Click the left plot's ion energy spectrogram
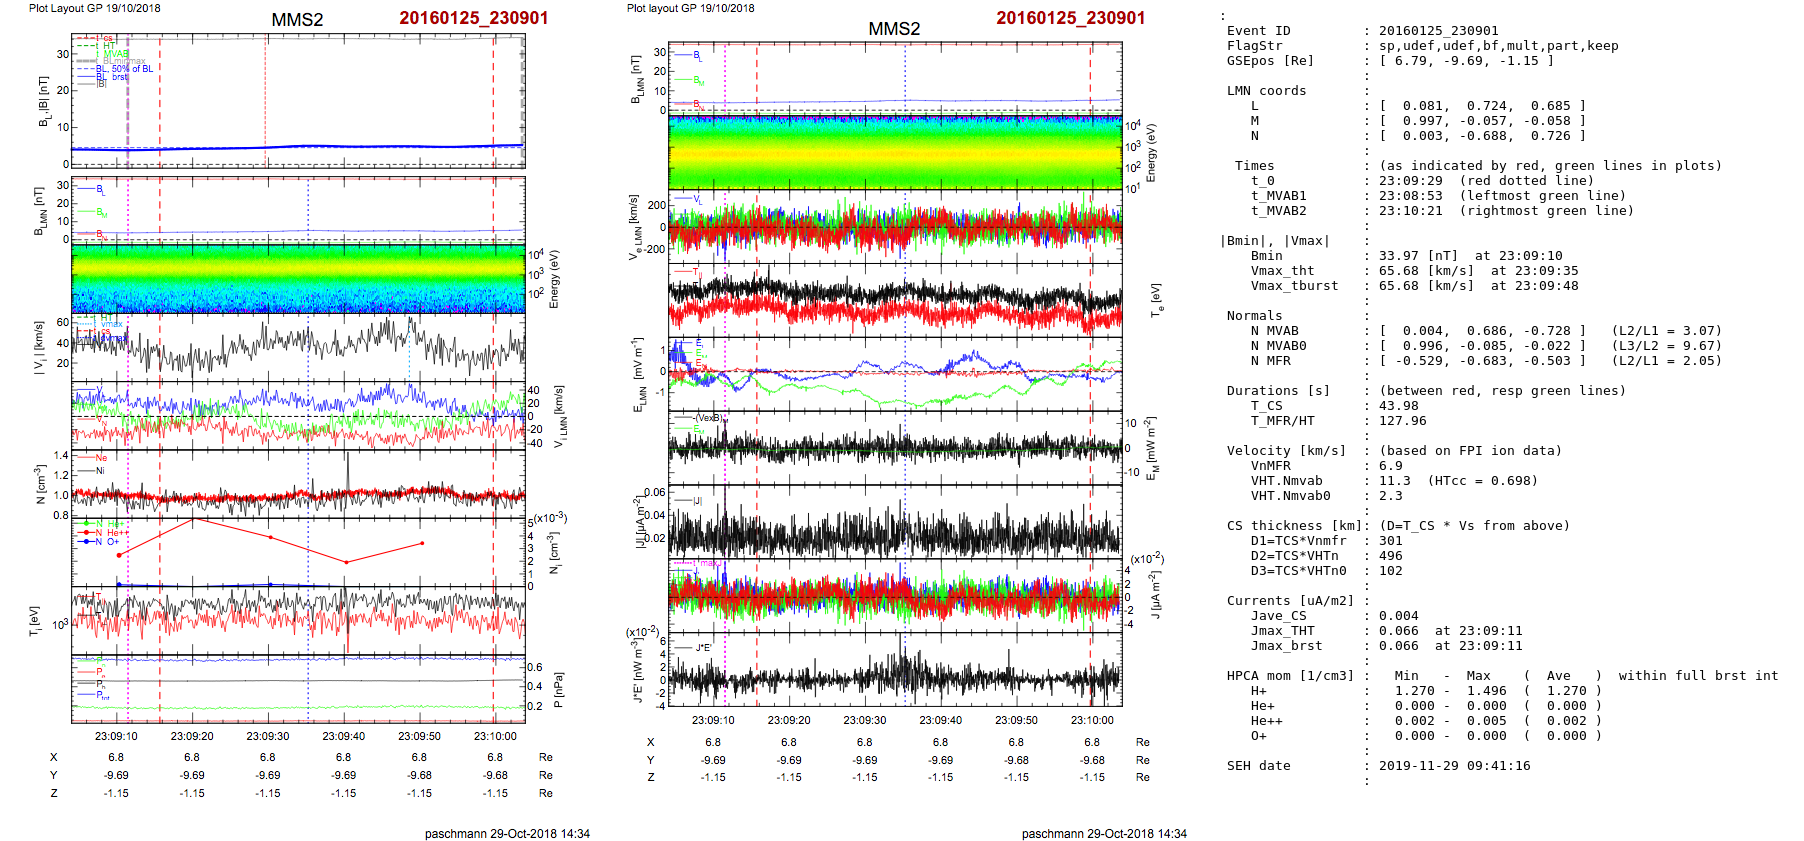 pyautogui.click(x=298, y=278)
